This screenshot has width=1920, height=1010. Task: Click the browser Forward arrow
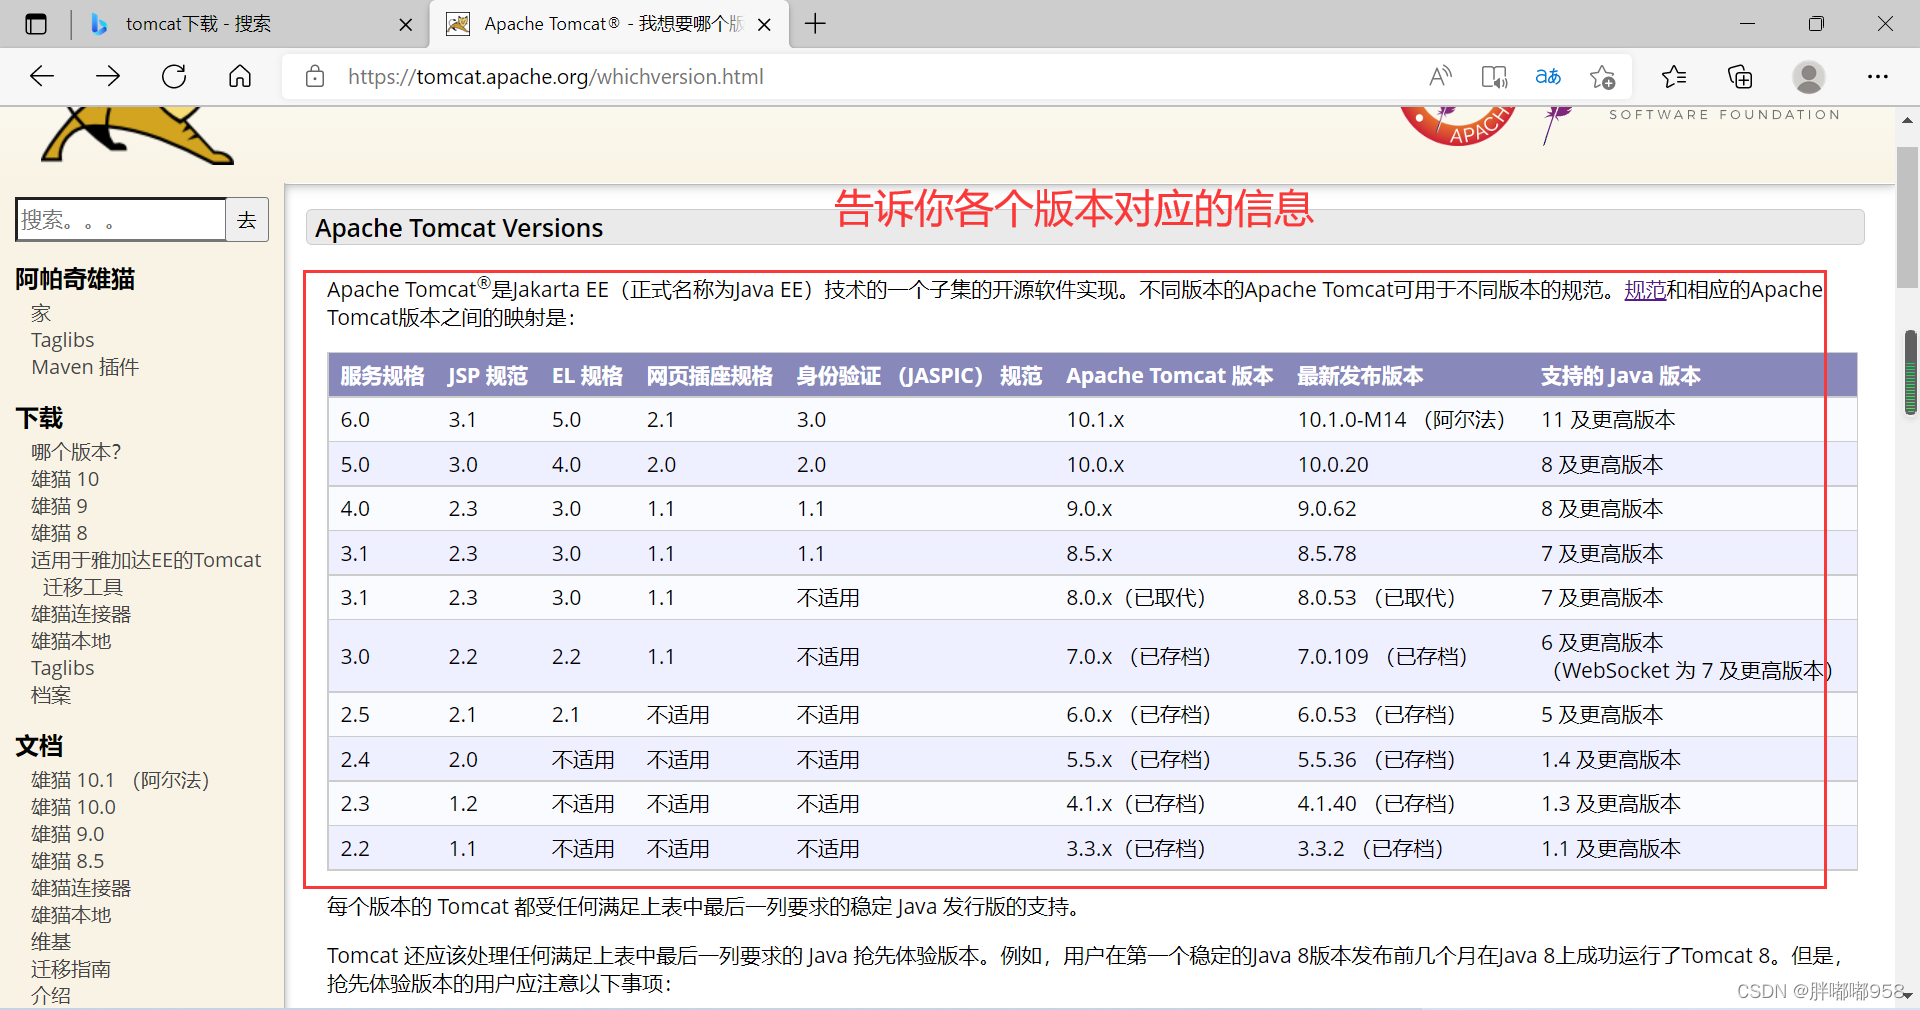point(108,76)
